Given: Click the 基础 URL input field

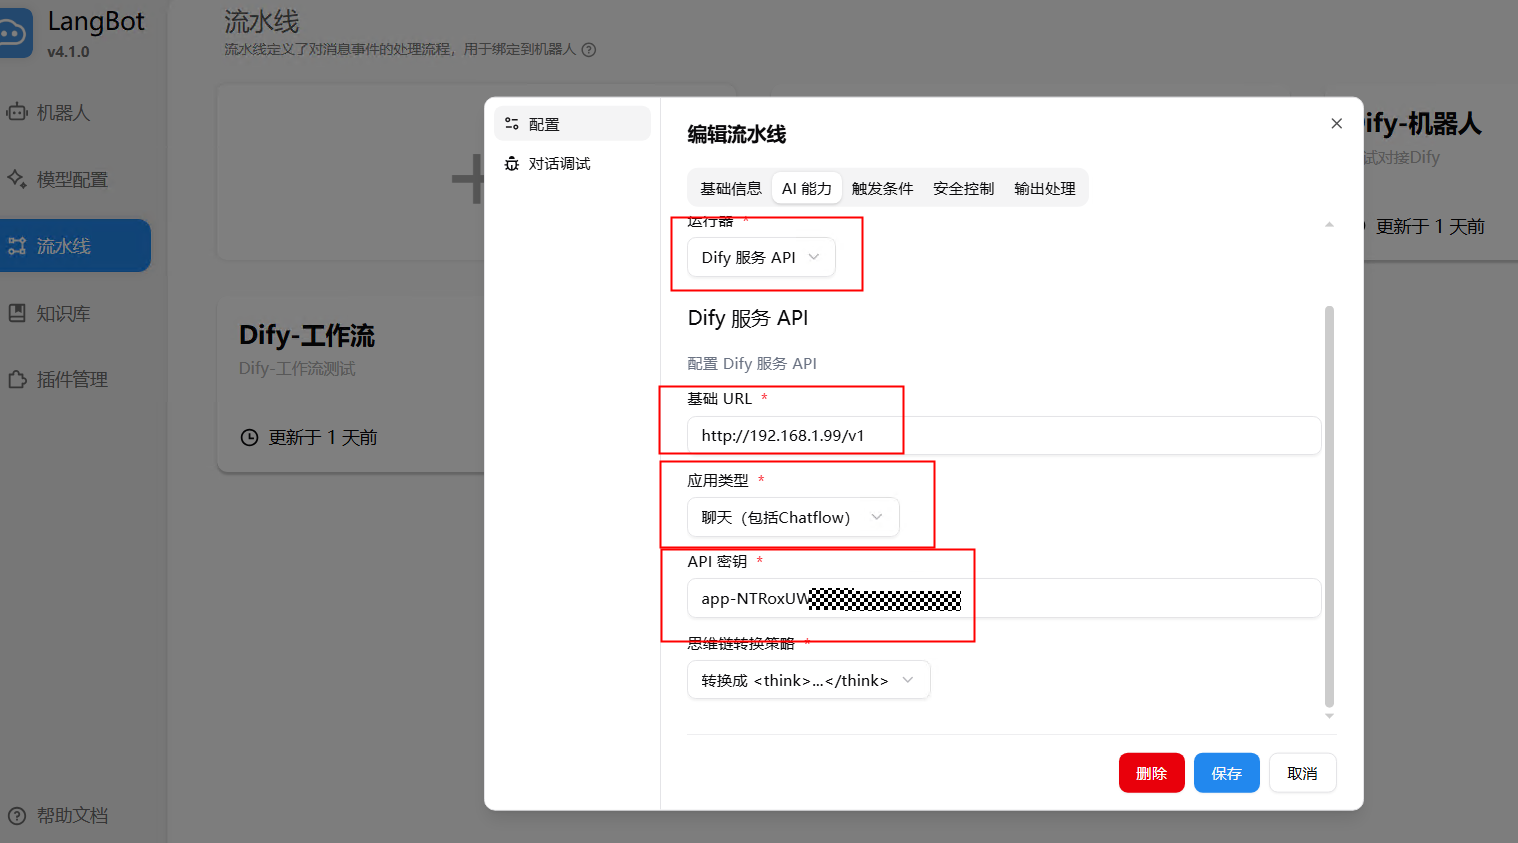Looking at the screenshot, I should click(1004, 435).
